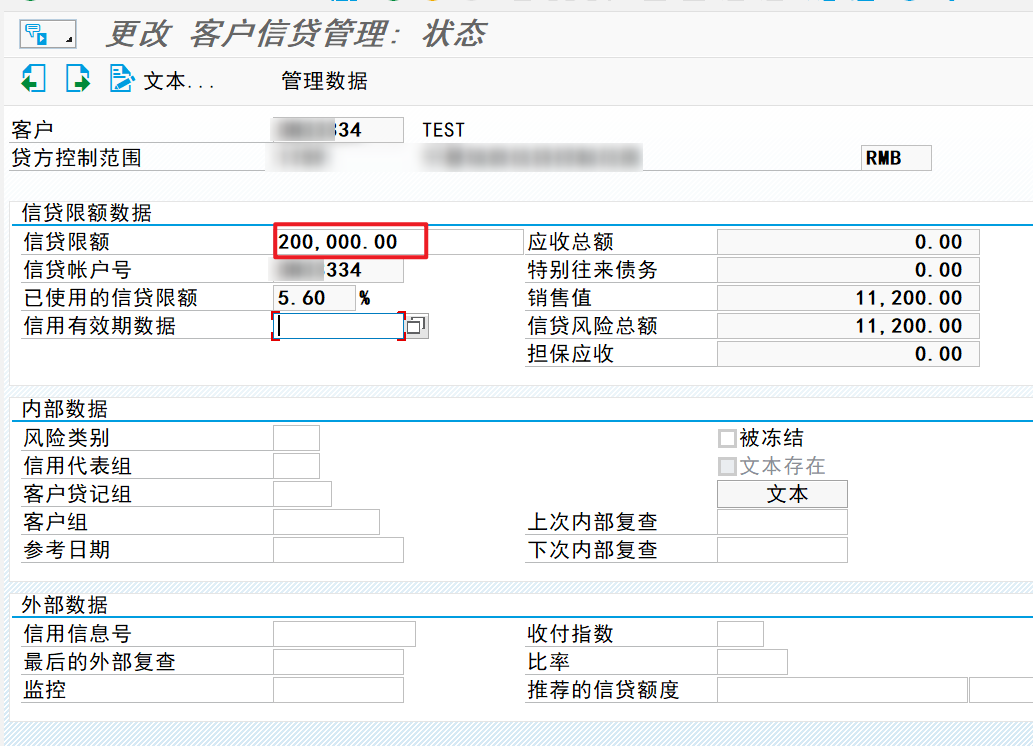Viewport: 1033px width, 746px height.
Task: Click the 风险类别 input field
Action: coord(295,437)
